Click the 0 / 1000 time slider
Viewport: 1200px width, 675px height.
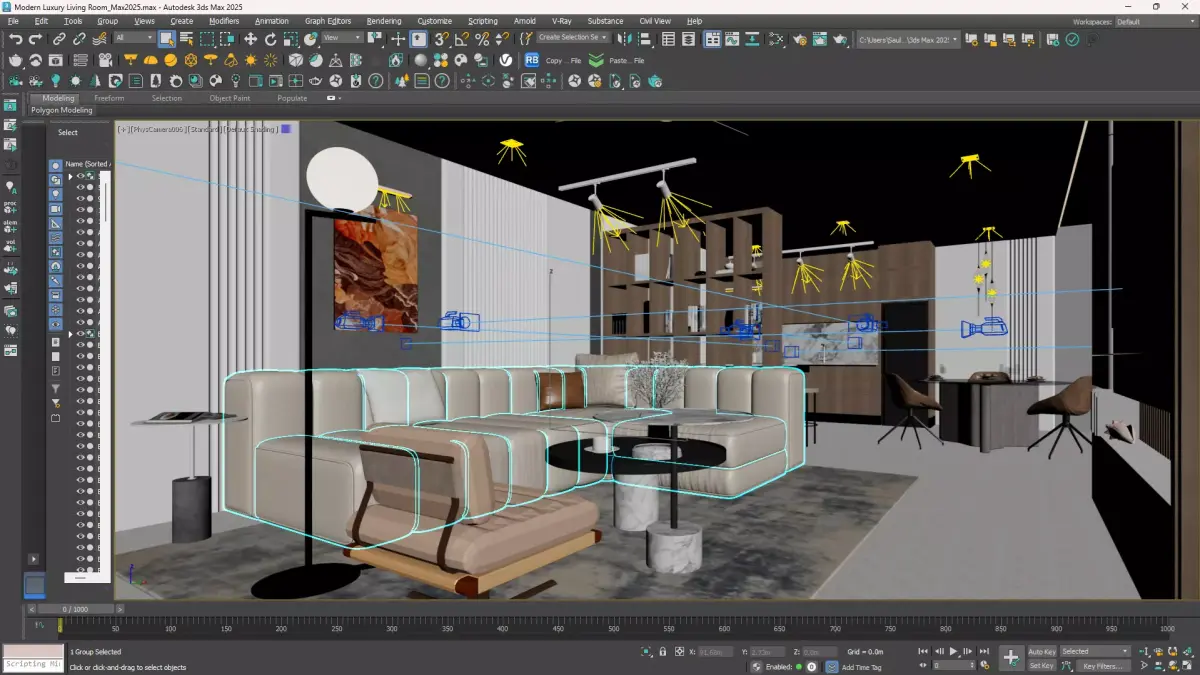(75, 609)
